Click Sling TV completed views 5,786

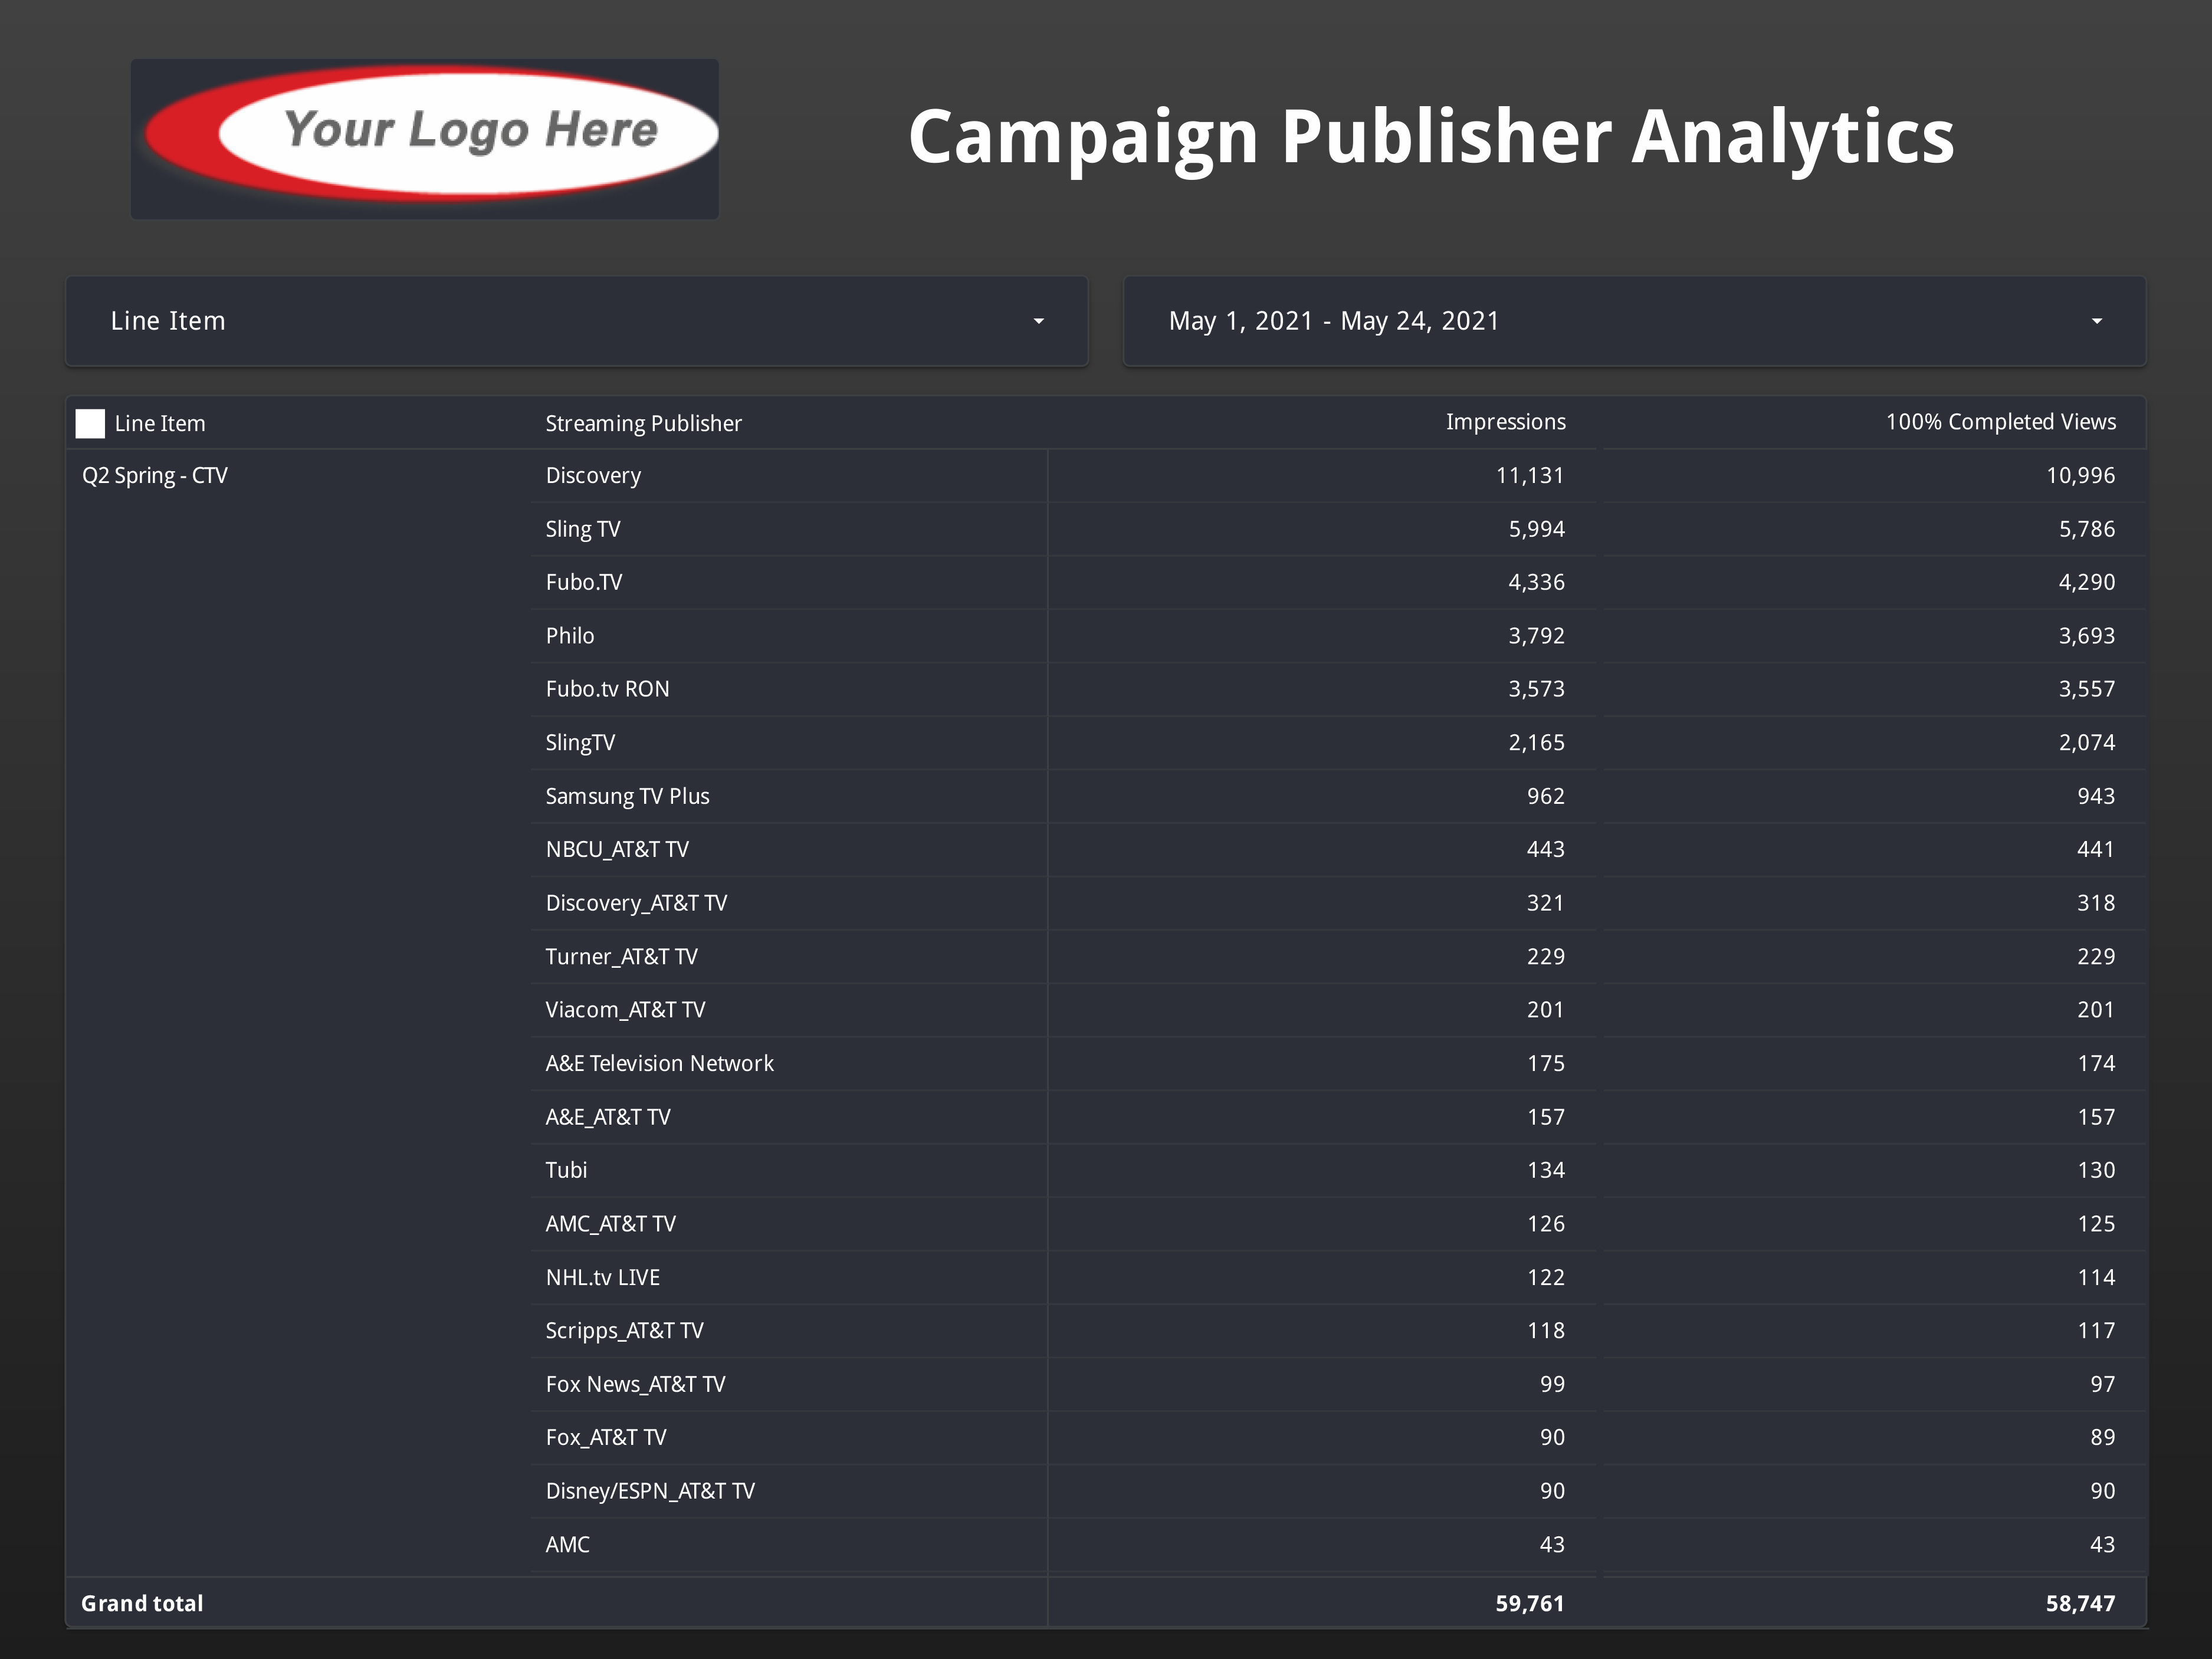pos(2087,529)
